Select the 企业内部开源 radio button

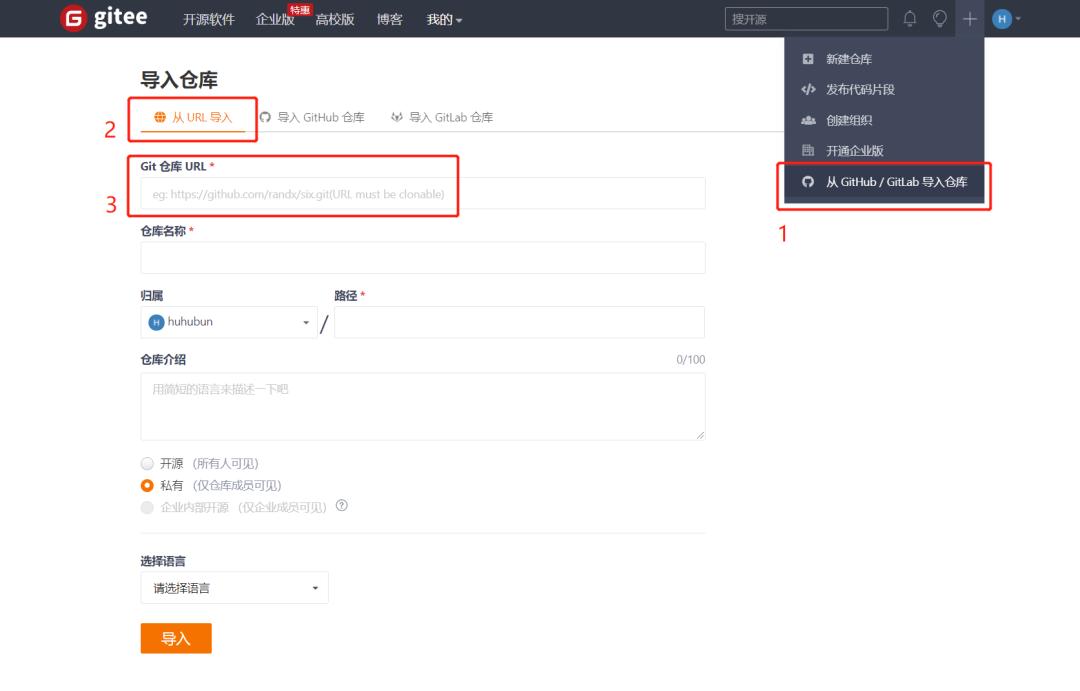point(146,507)
